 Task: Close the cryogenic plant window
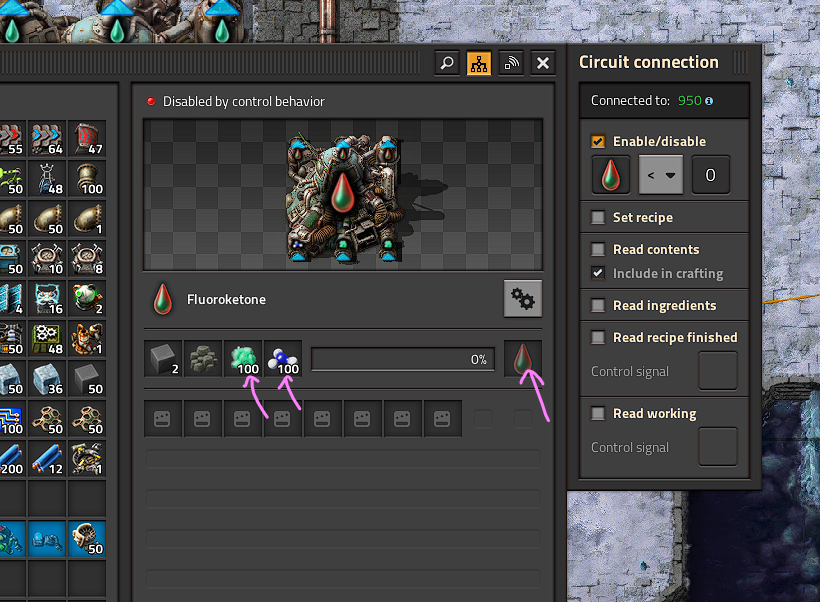pos(543,64)
